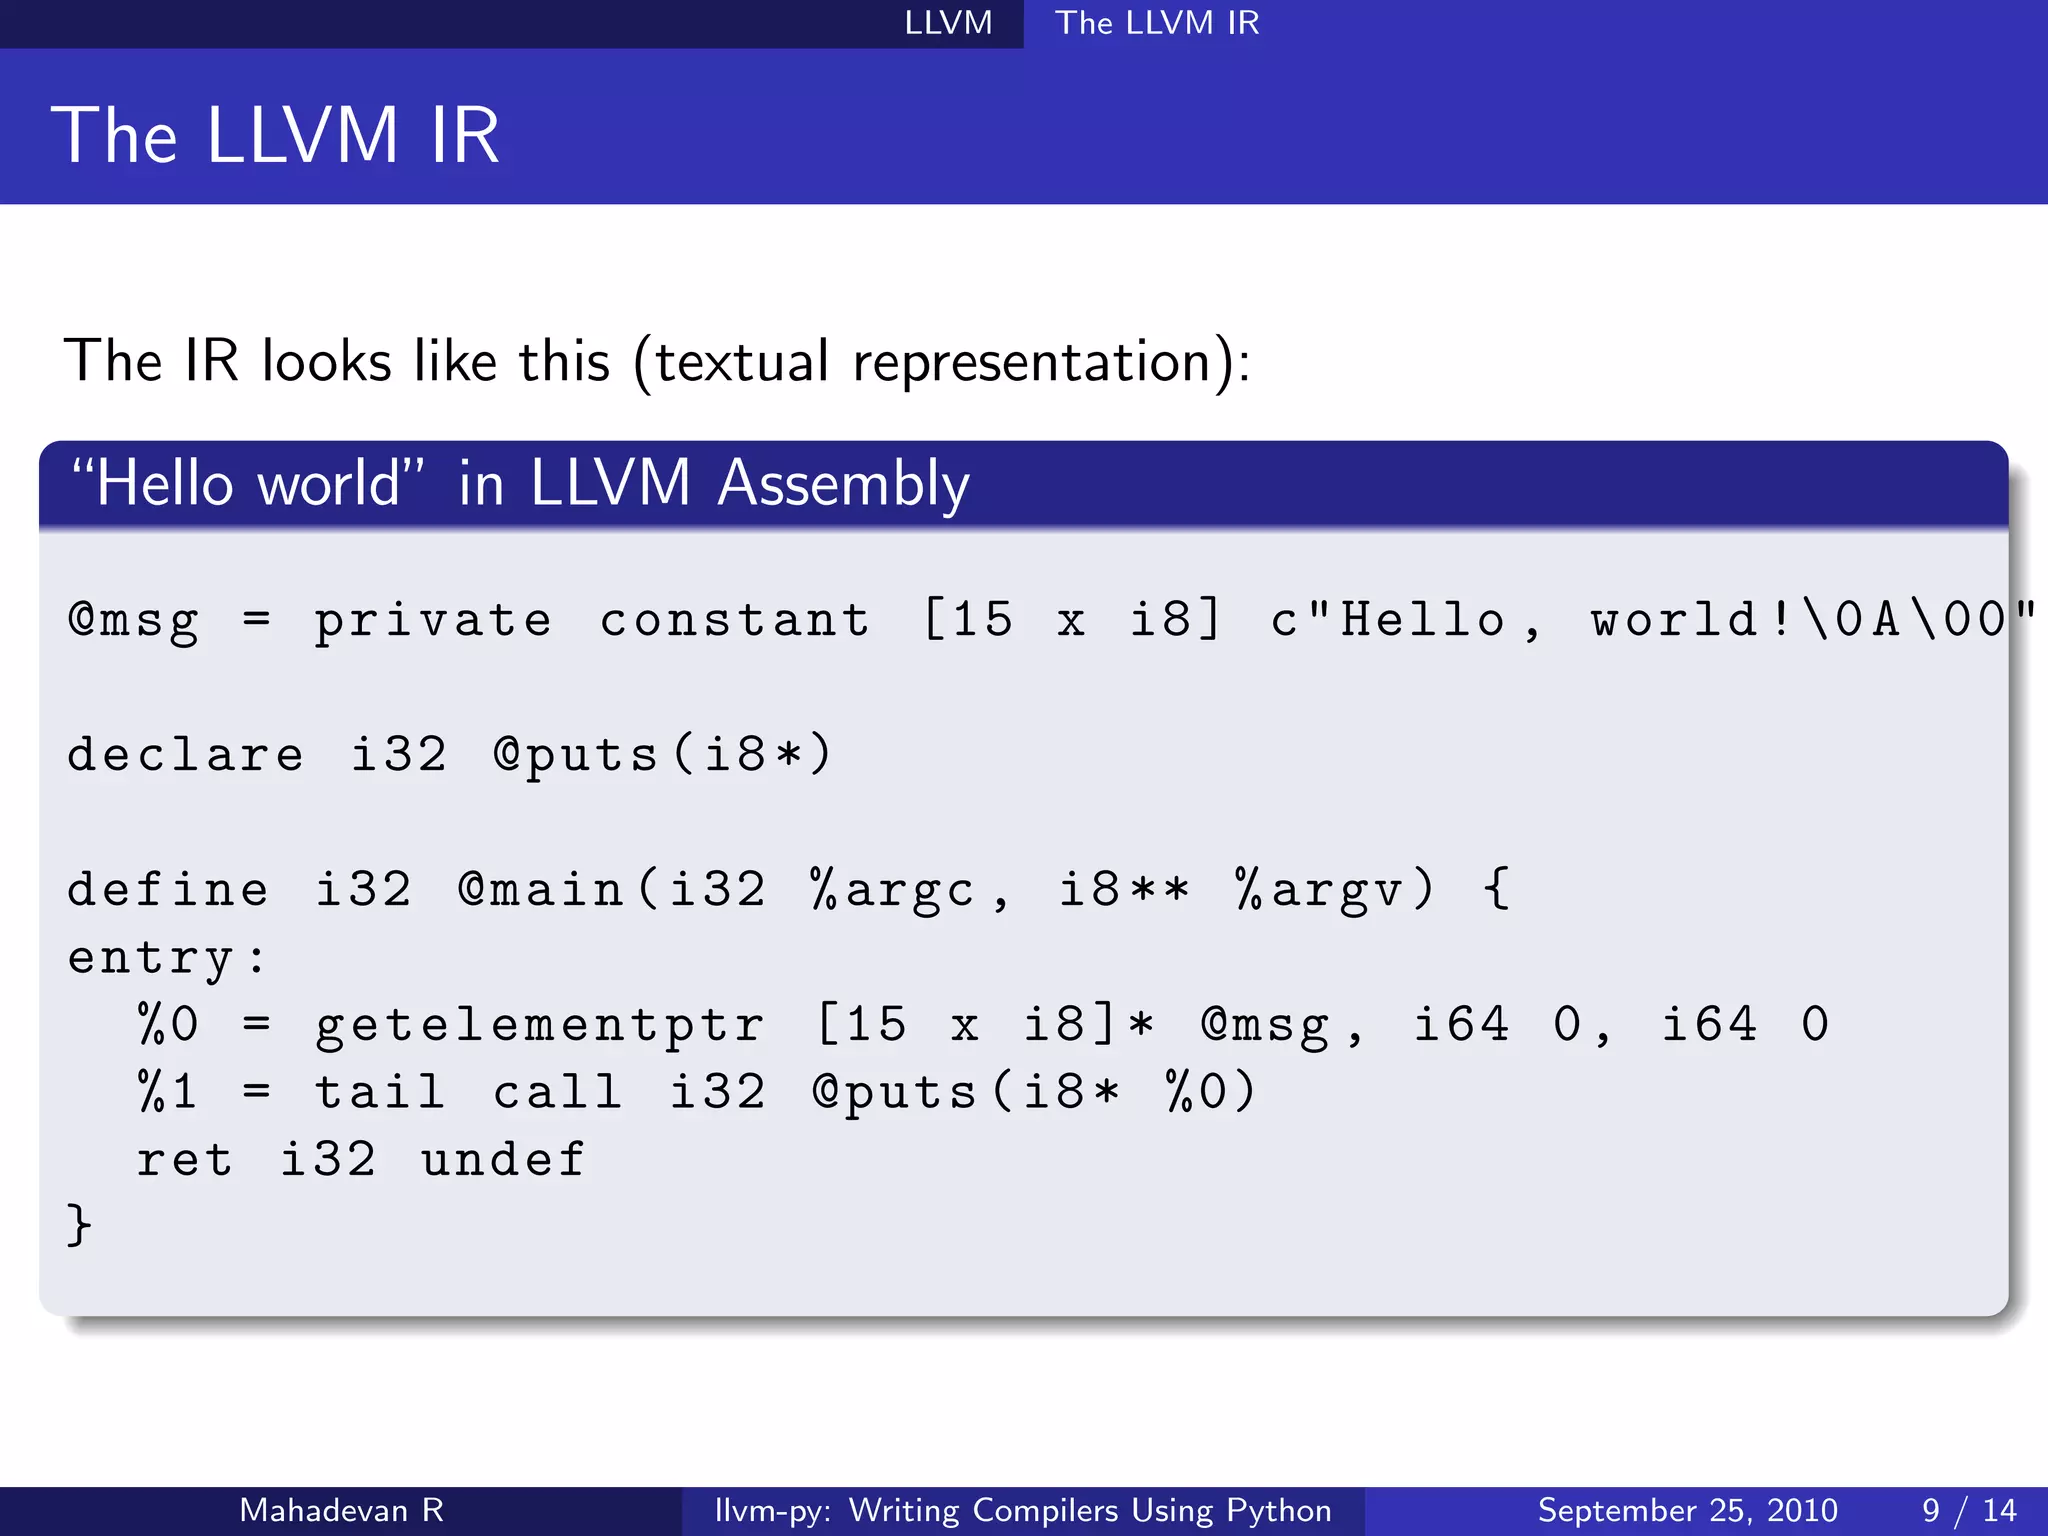Click the '@msg = private constant' code line

point(1050,620)
